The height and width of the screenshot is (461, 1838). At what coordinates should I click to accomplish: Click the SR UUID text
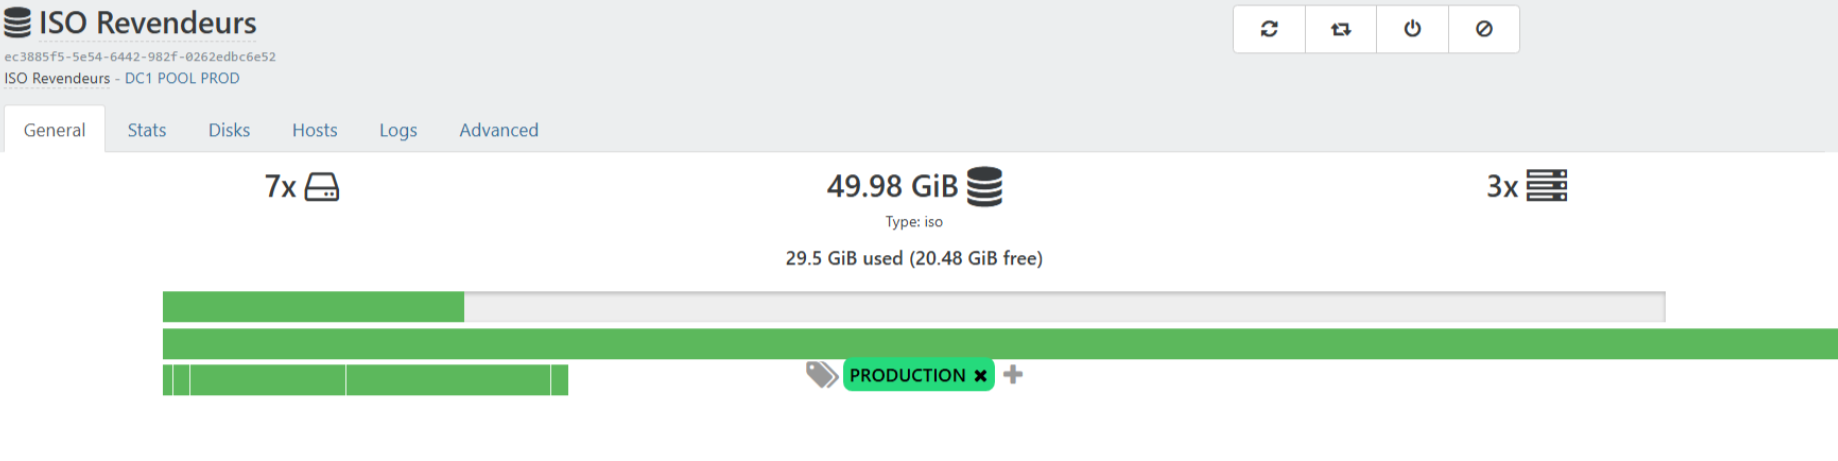pos(140,57)
